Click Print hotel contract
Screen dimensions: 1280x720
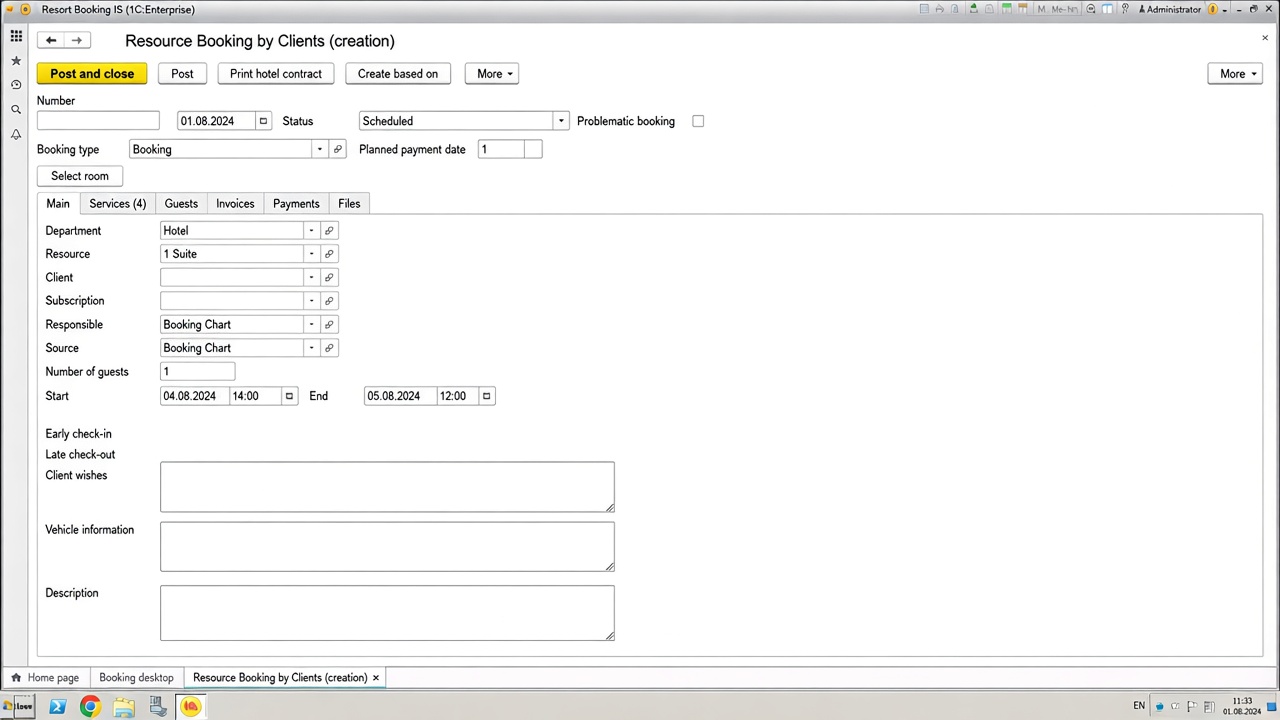pos(276,74)
